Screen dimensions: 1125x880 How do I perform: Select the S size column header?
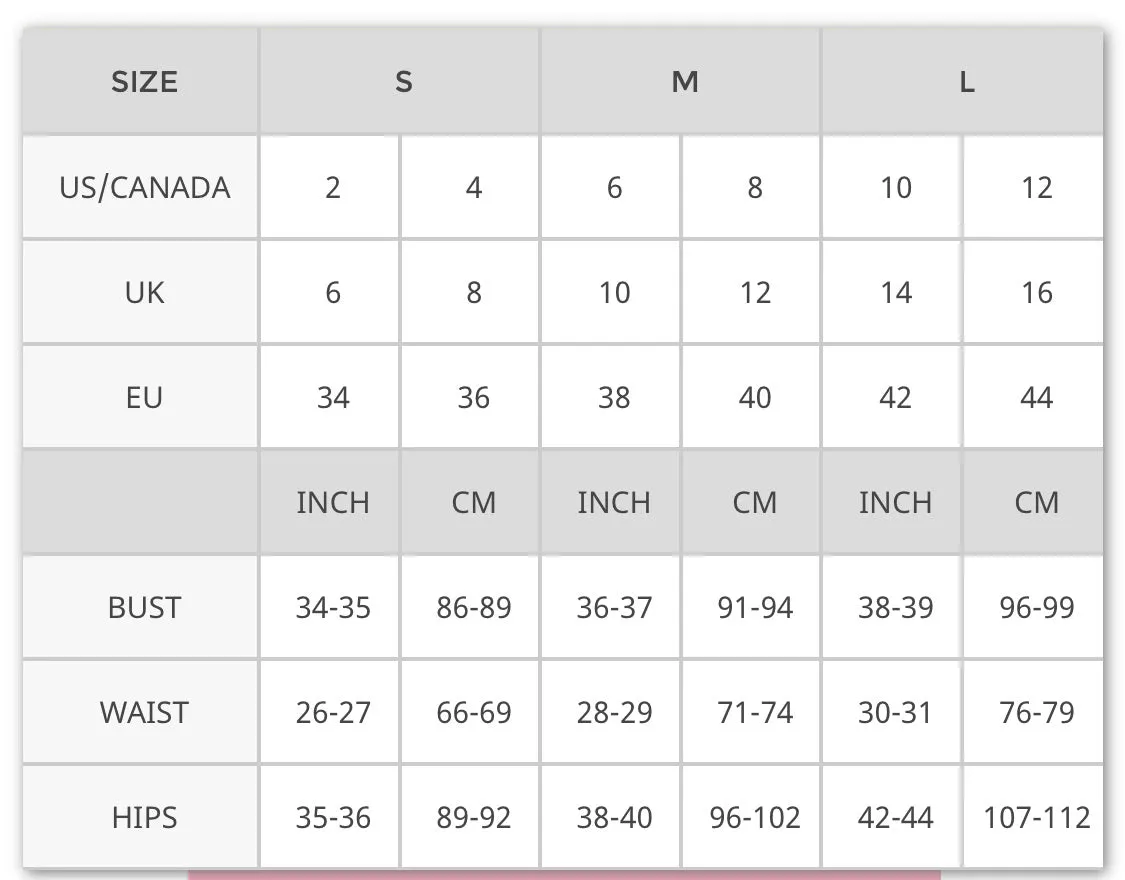400,81
